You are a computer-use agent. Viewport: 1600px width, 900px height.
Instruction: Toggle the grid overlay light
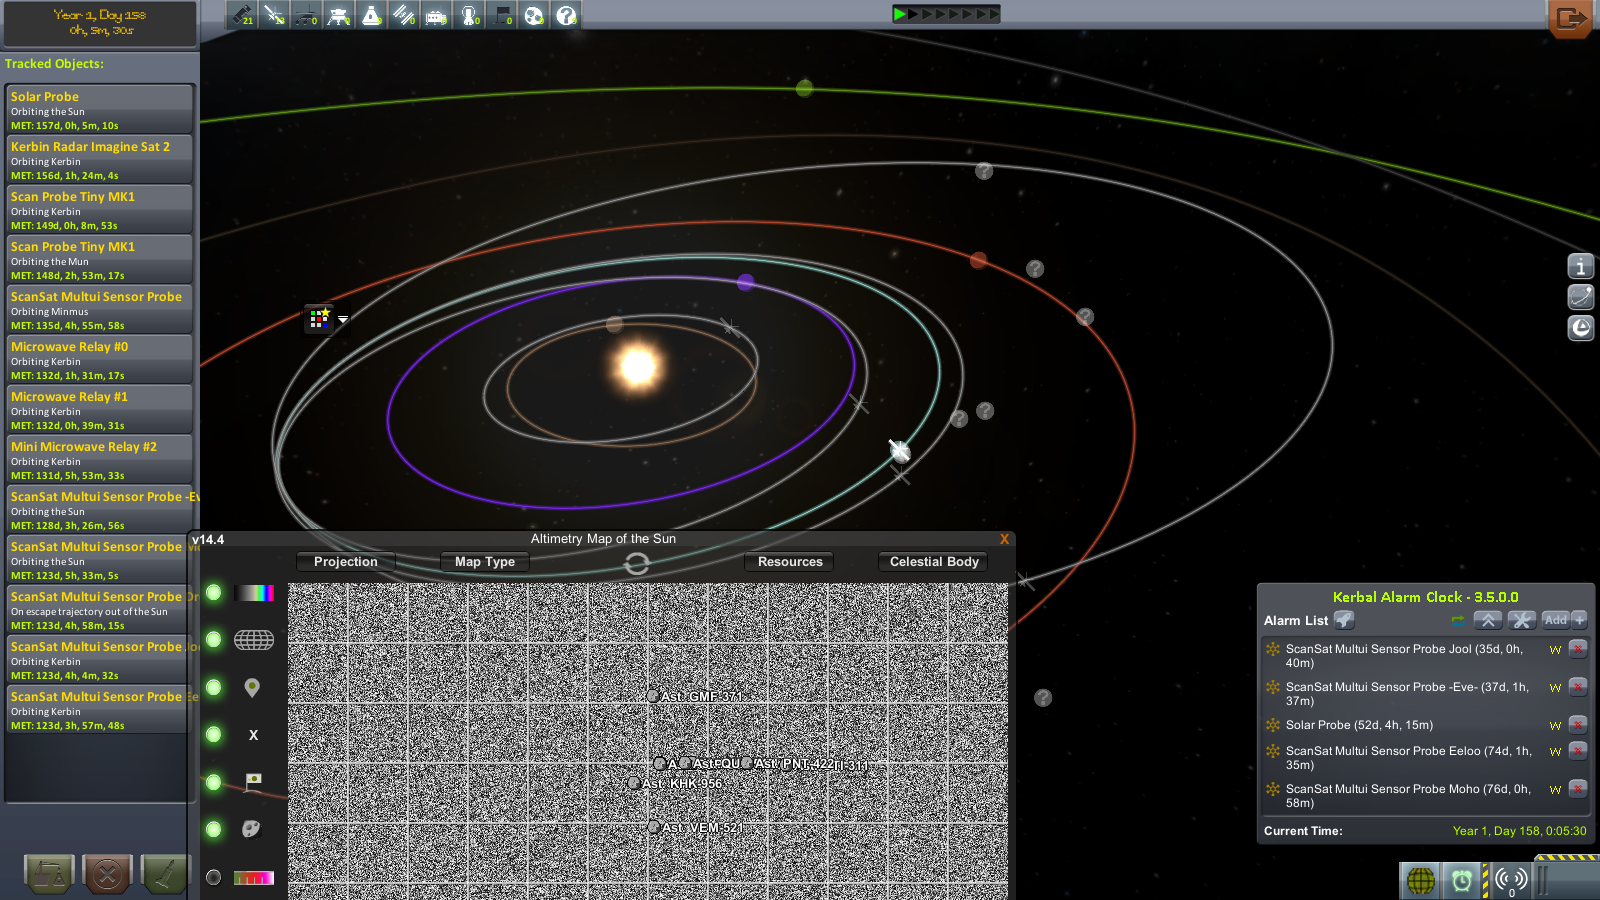(214, 640)
